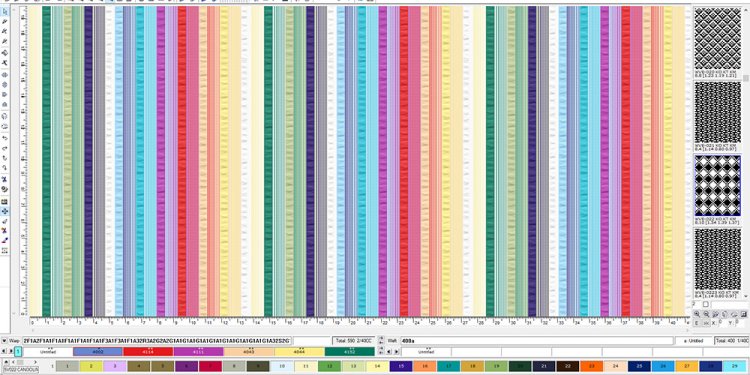The height and width of the screenshot is (375, 750).
Task: Pick palette color 16 salmon orange
Action: 425,366
